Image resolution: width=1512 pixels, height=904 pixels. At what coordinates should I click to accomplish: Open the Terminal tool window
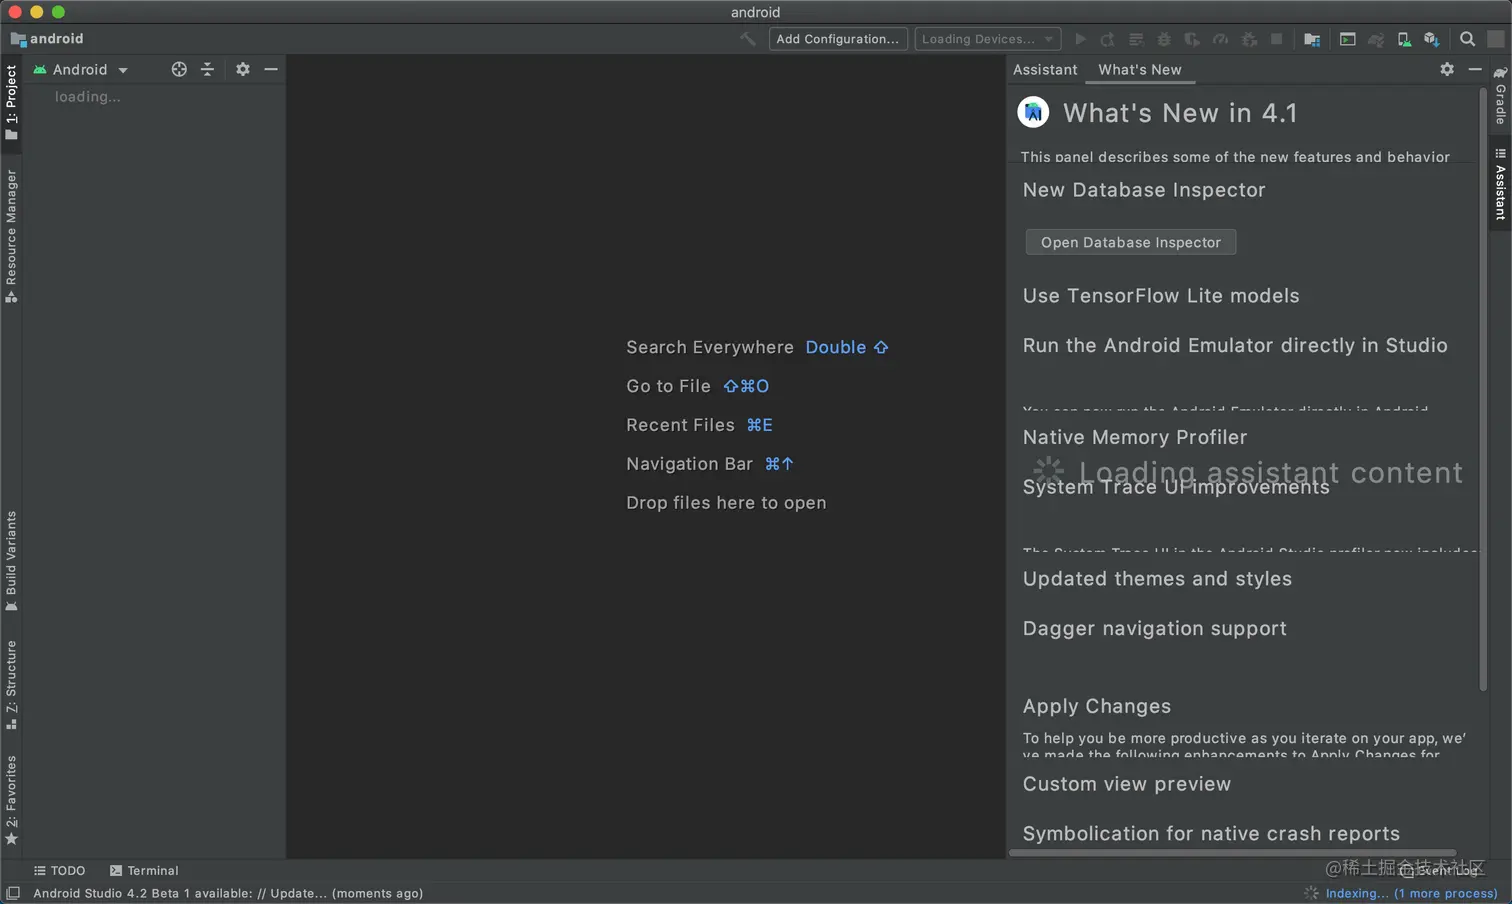(x=144, y=871)
